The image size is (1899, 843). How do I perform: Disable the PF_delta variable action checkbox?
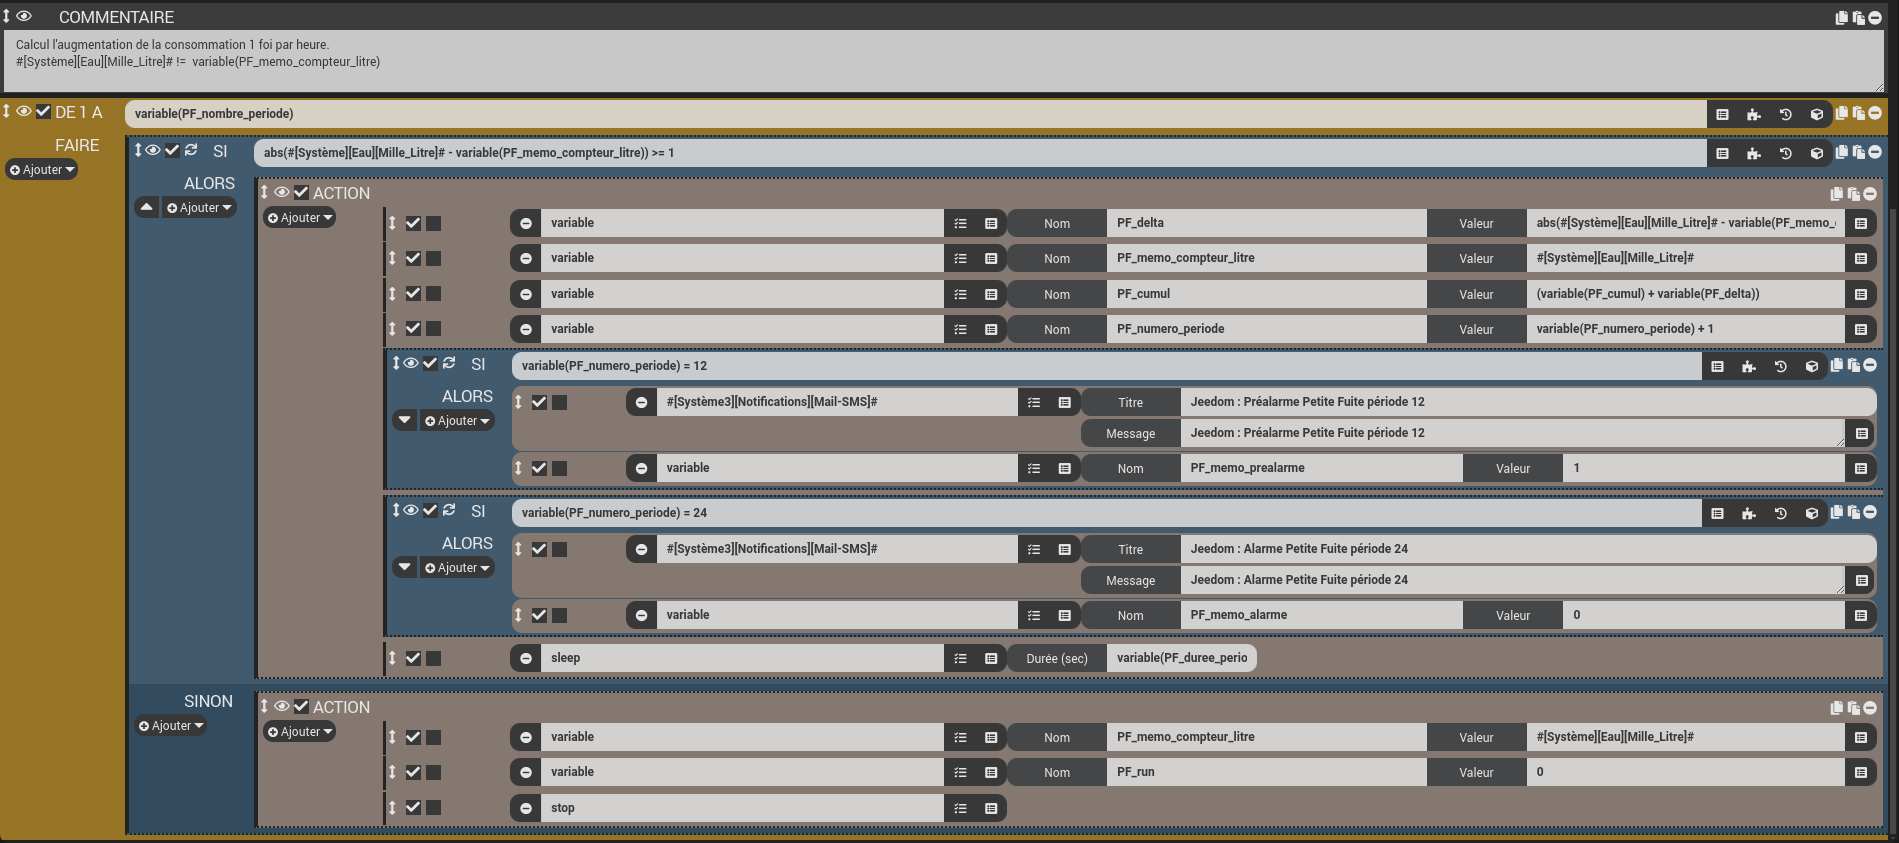(413, 223)
